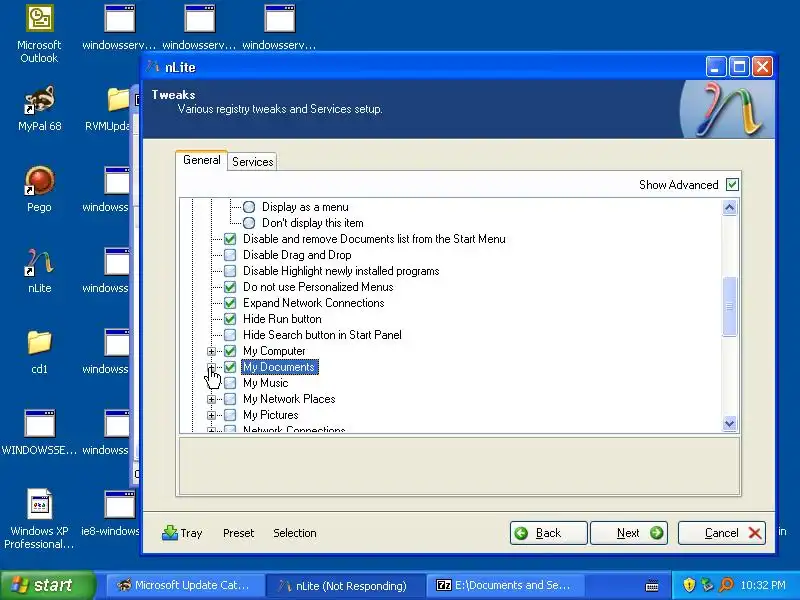Uncheck Disable and remove Documents list
This screenshot has height=600, width=800.
230,239
